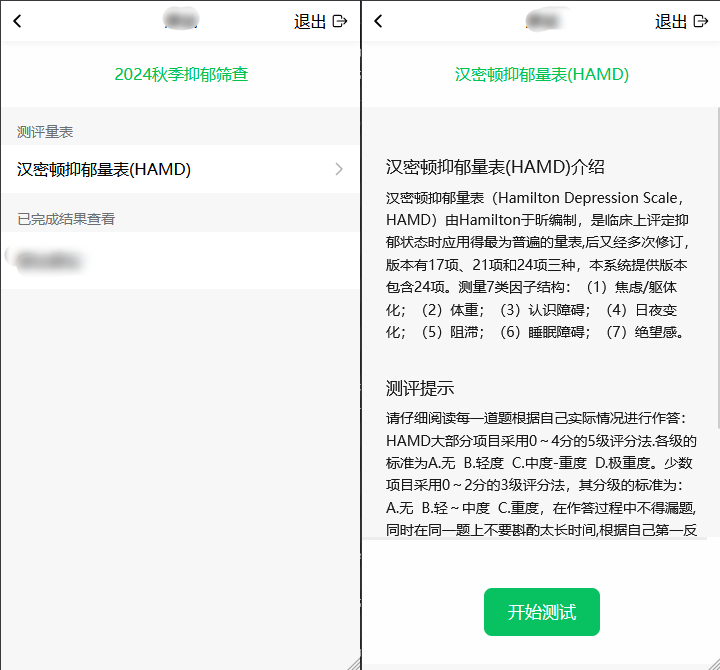720x670 pixels.
Task: Click 测评提示 heading
Action: tap(420, 388)
